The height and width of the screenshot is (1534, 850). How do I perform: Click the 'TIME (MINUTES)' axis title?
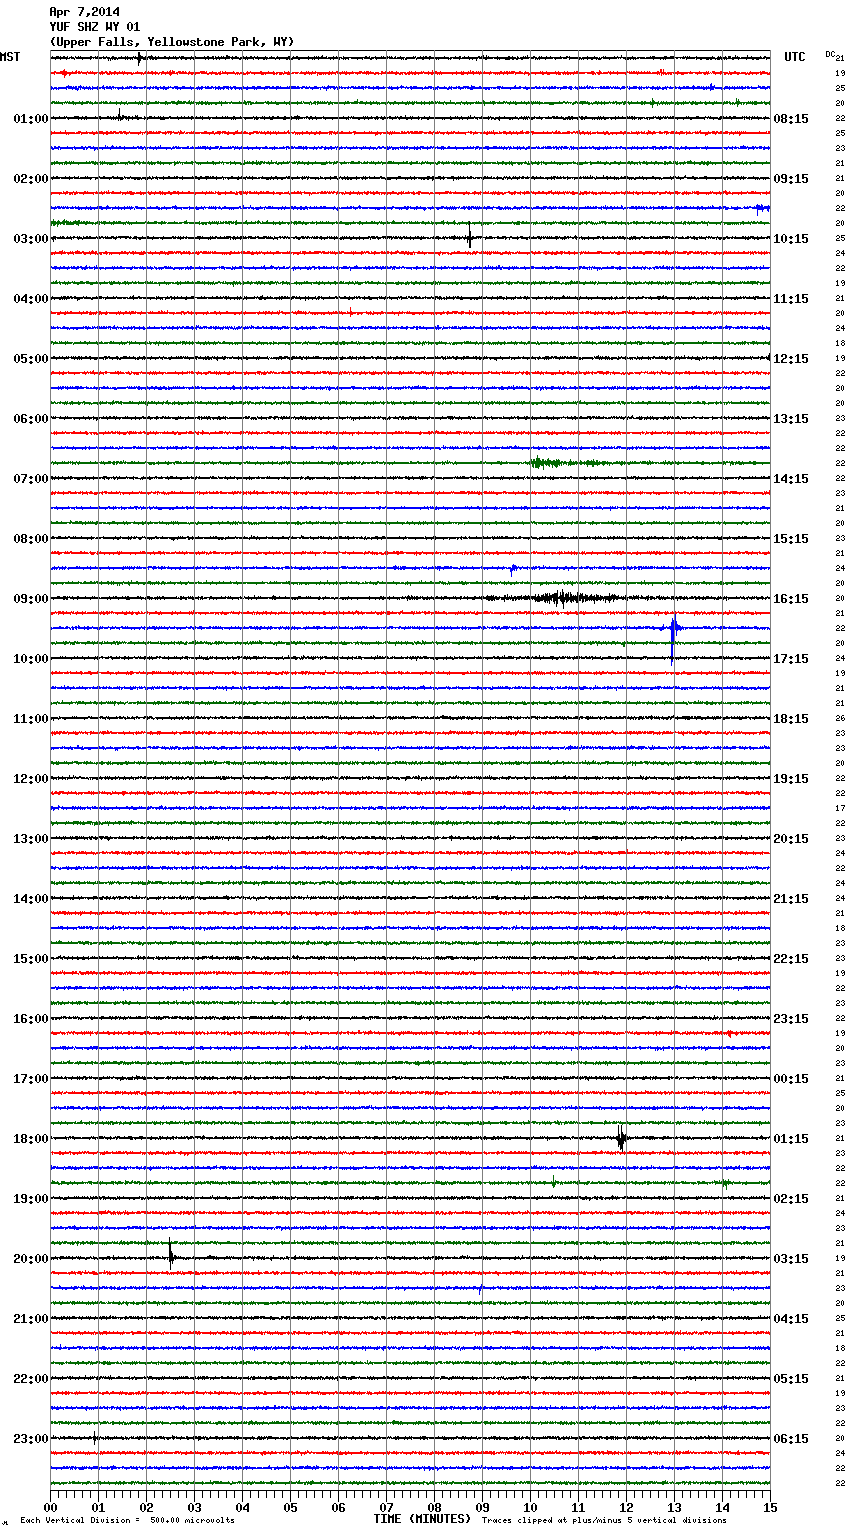422,1519
